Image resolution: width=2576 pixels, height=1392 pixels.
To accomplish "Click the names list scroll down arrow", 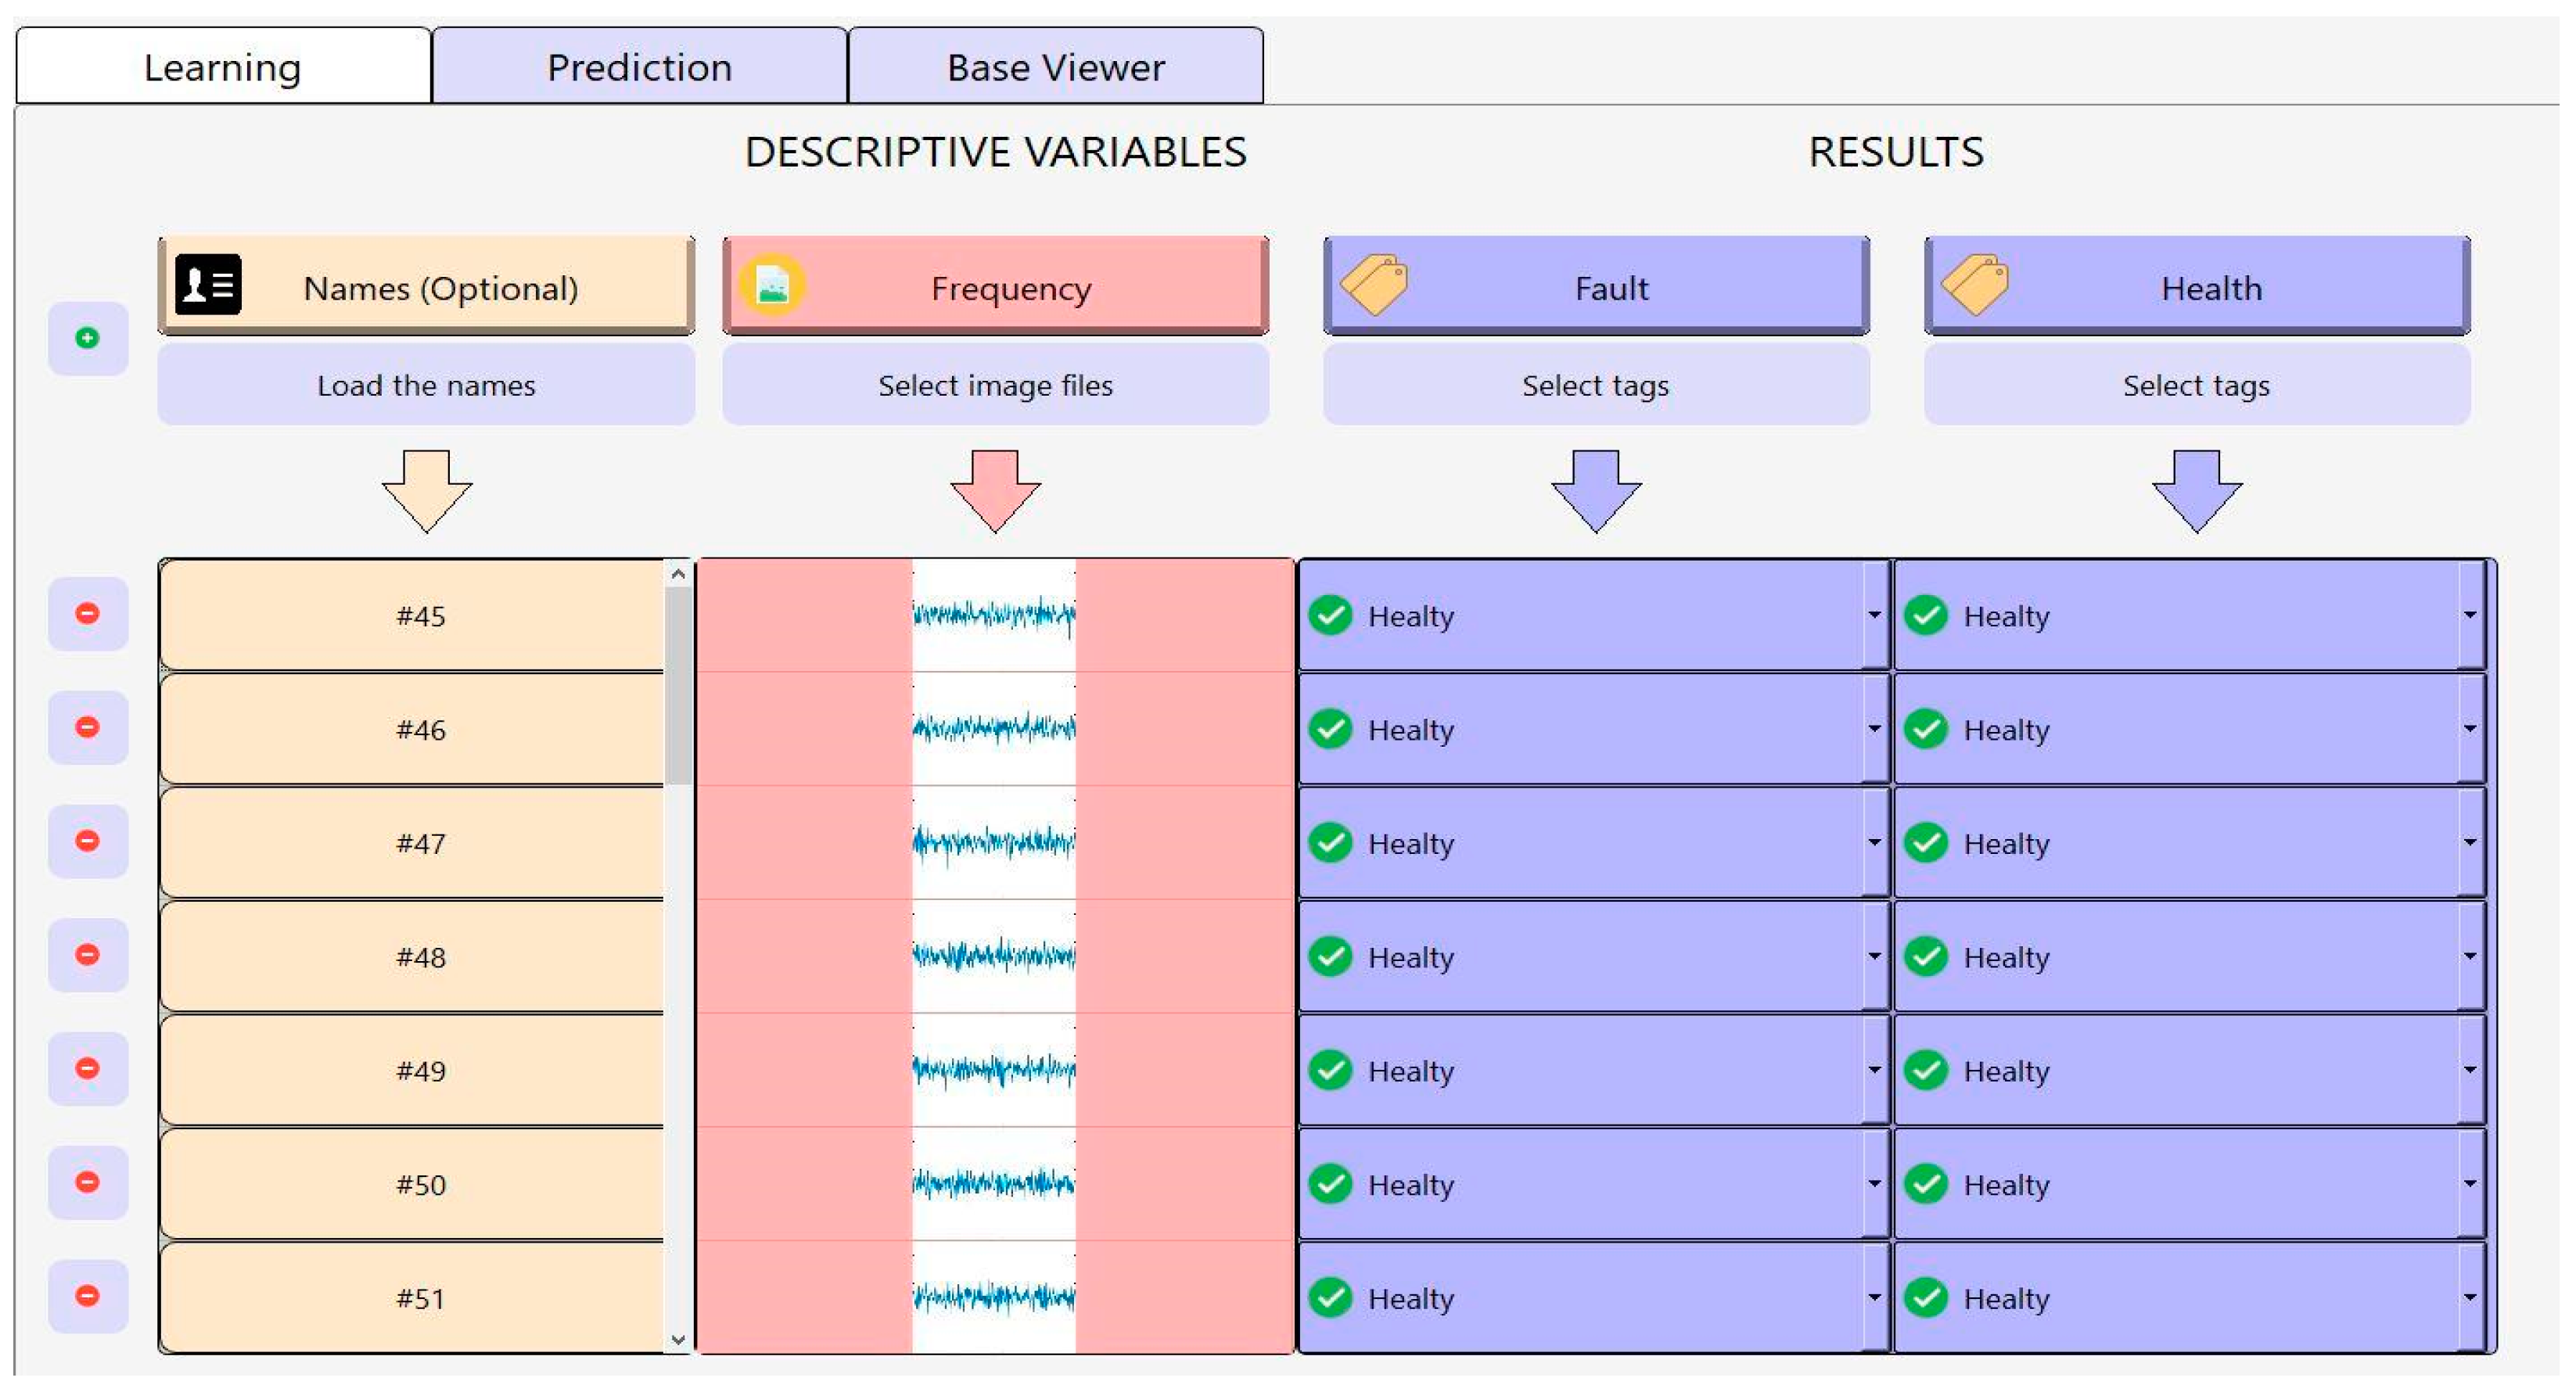I will pos(678,1339).
